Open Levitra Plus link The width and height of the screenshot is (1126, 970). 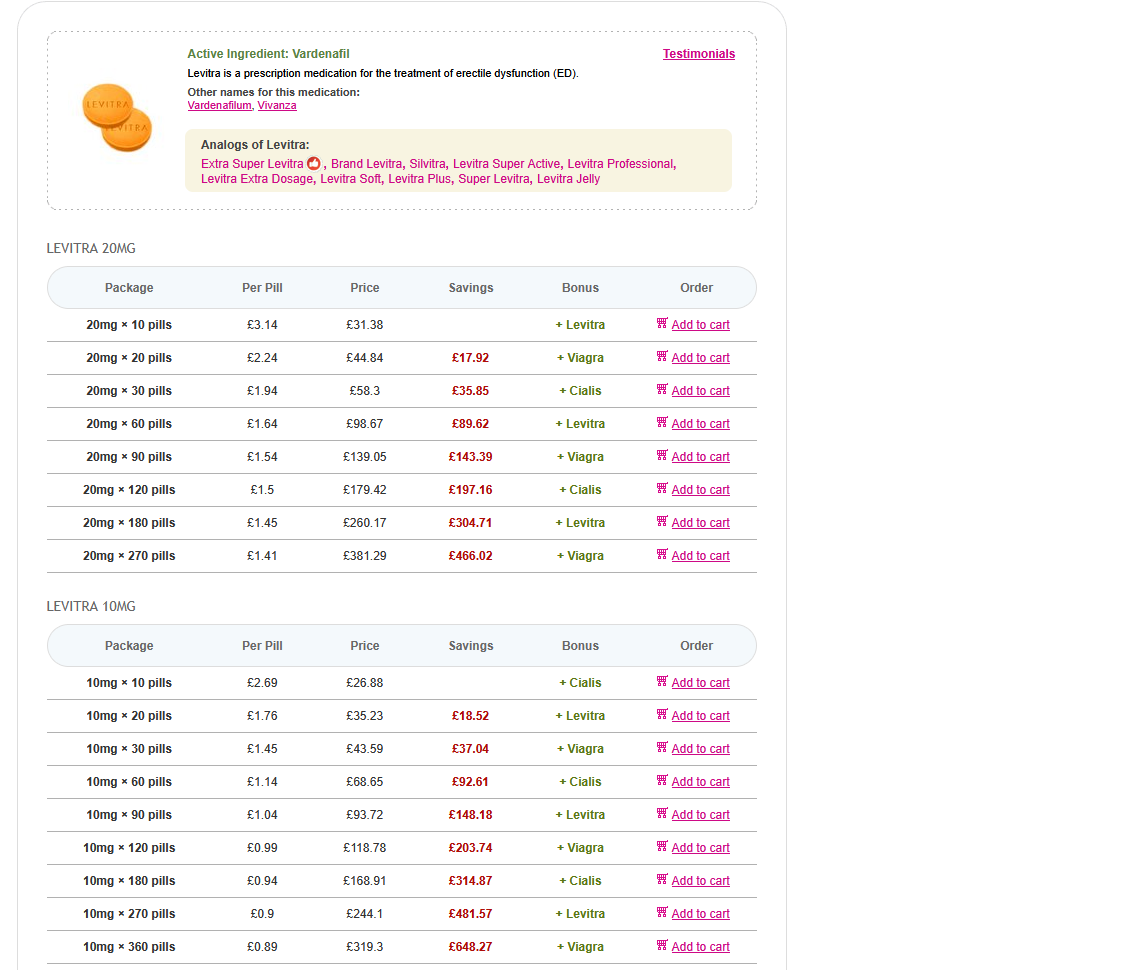point(419,179)
